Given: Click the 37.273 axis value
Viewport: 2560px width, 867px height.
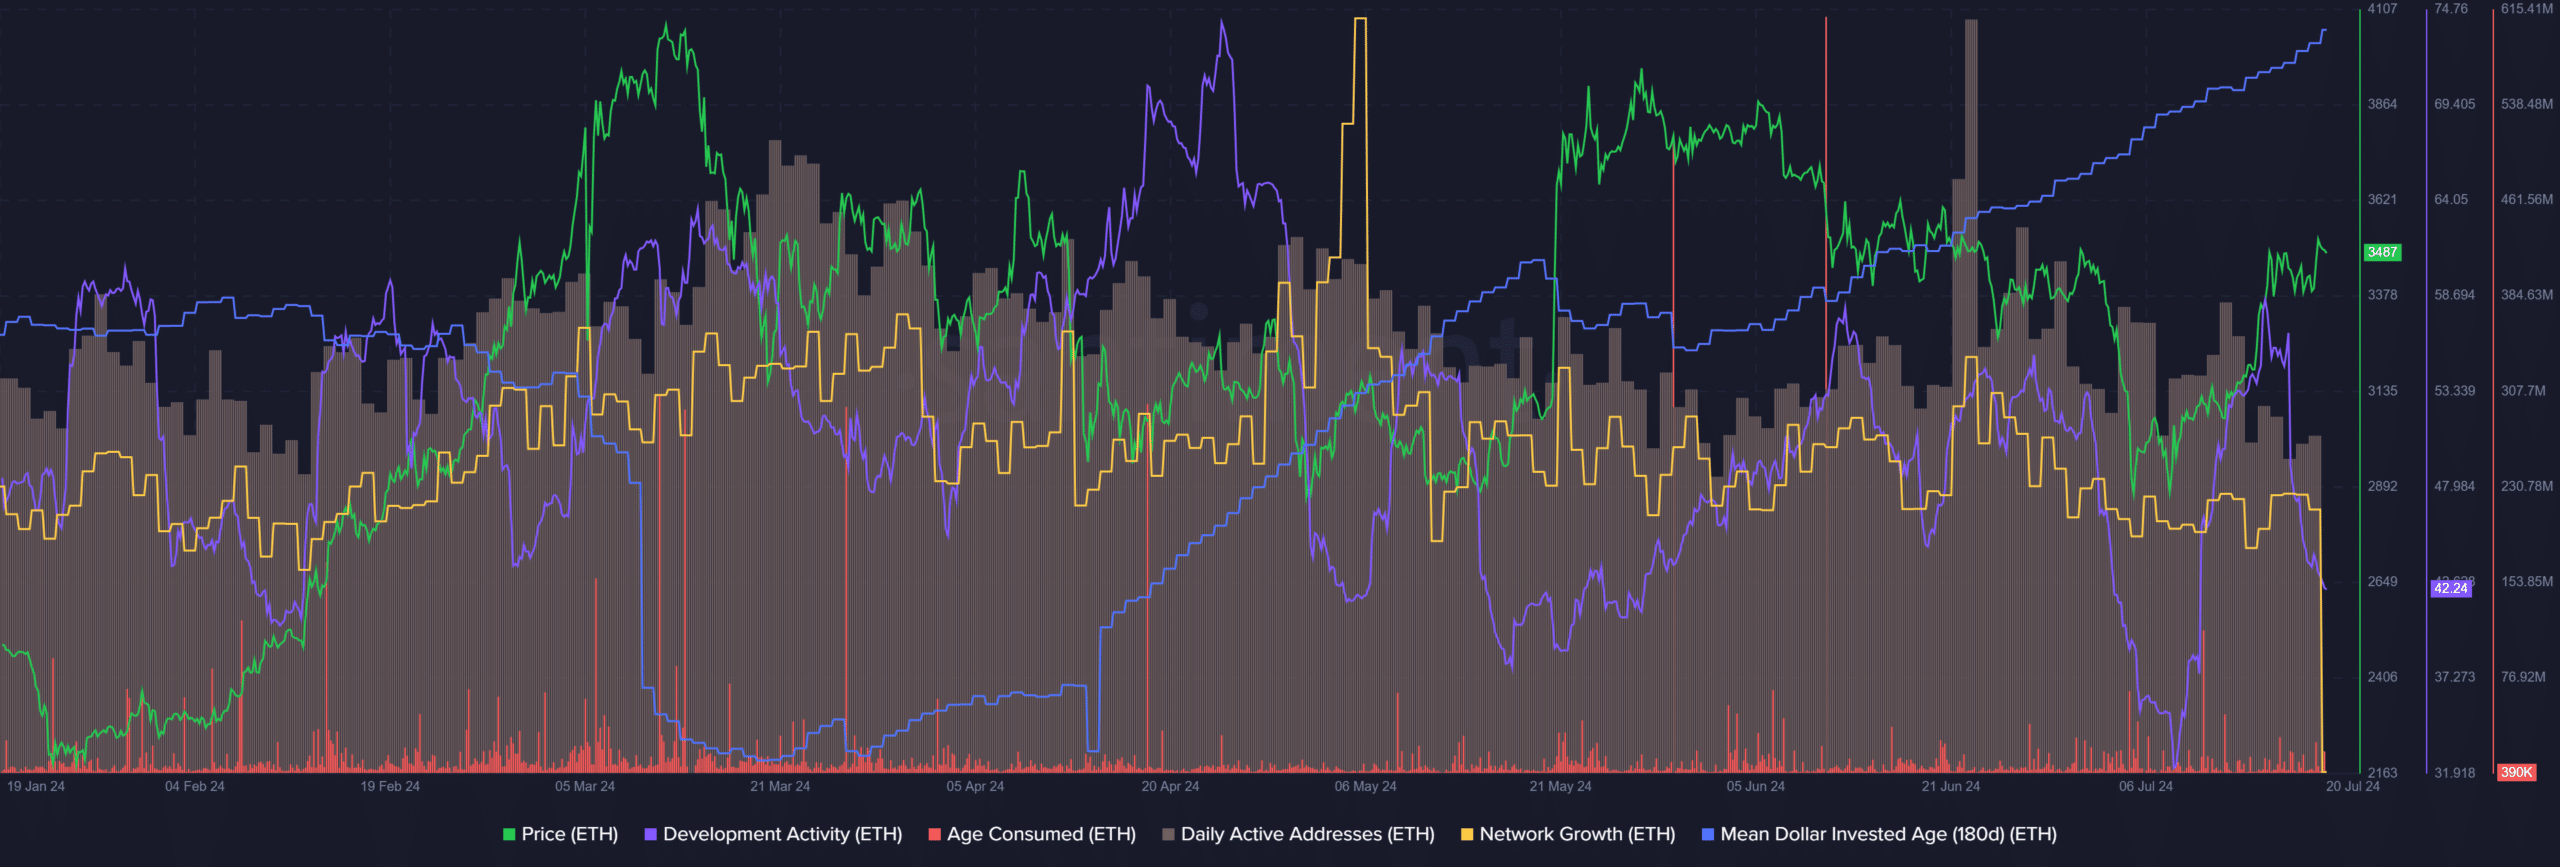Looking at the screenshot, I should [x=2455, y=677].
